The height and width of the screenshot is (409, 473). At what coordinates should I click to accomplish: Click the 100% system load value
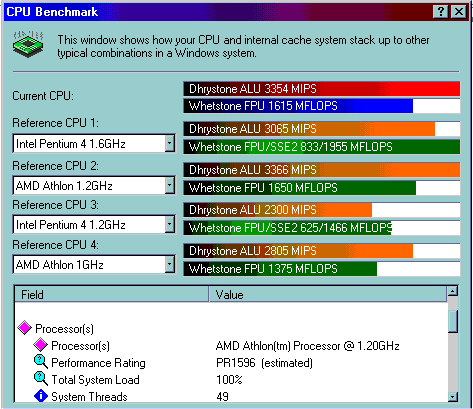point(229,380)
